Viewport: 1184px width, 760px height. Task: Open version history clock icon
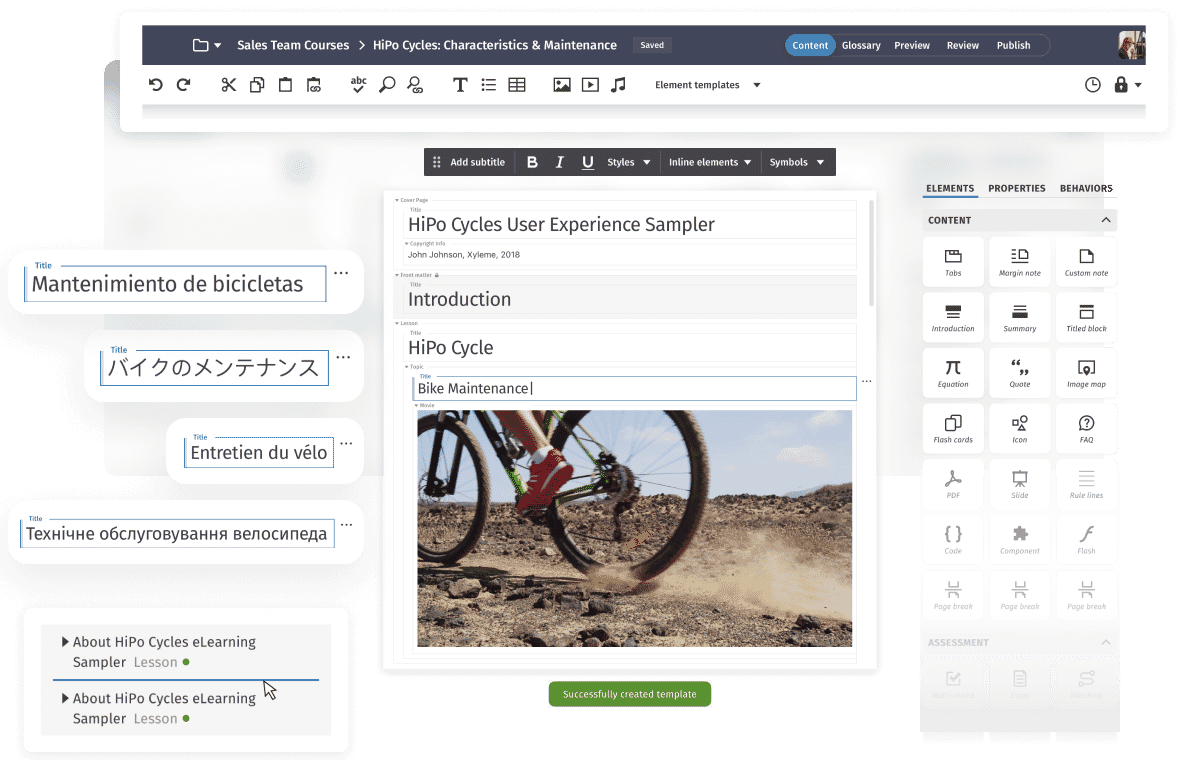tap(1093, 85)
